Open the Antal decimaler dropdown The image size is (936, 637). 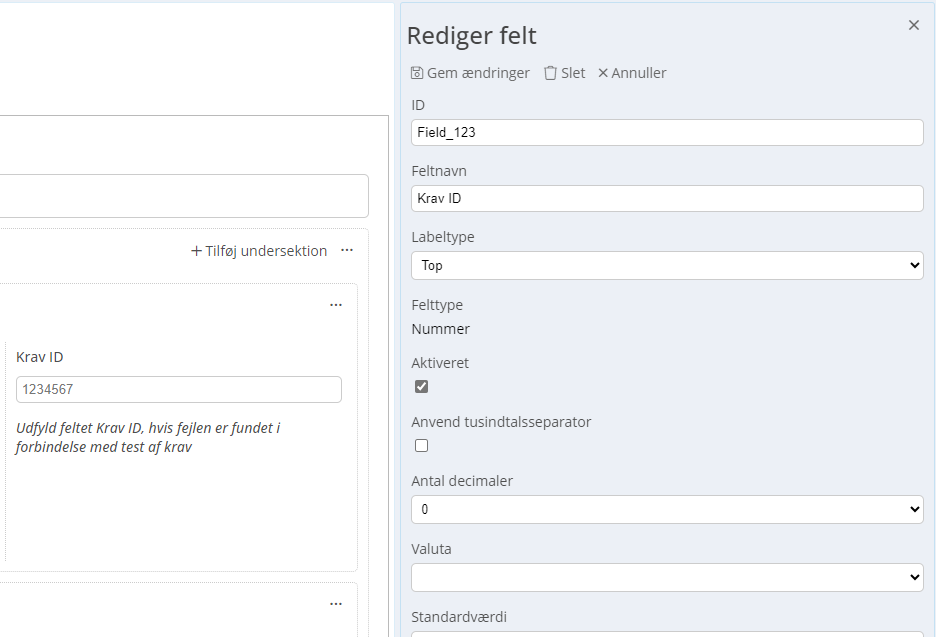pyautogui.click(x=667, y=509)
